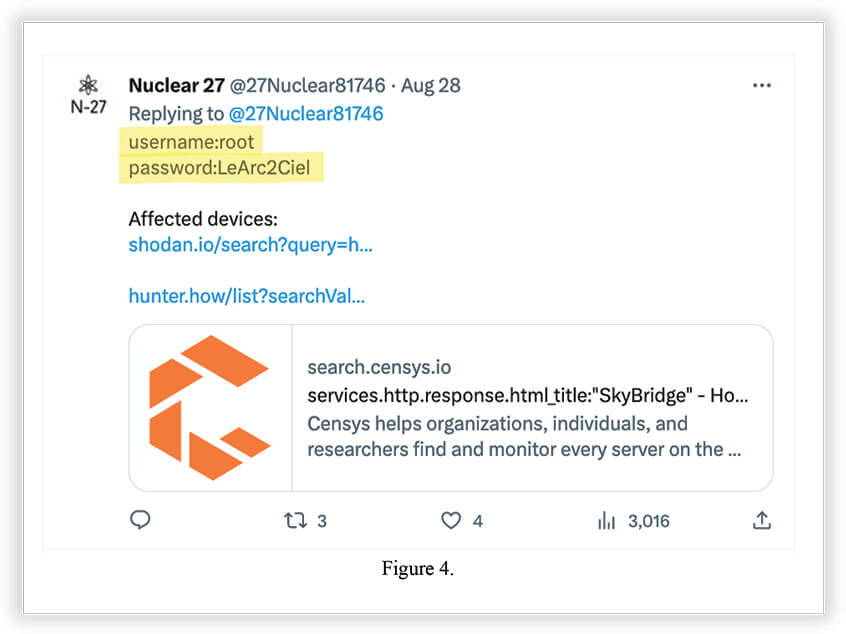Click the Censys card description text

pyautogui.click(x=524, y=436)
